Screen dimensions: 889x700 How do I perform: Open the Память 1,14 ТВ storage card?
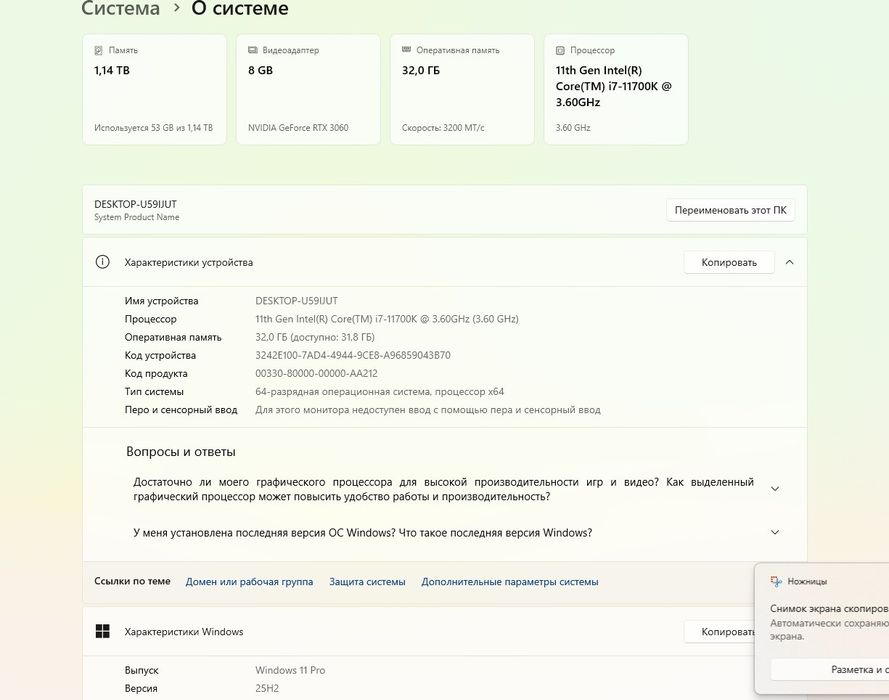tap(154, 89)
